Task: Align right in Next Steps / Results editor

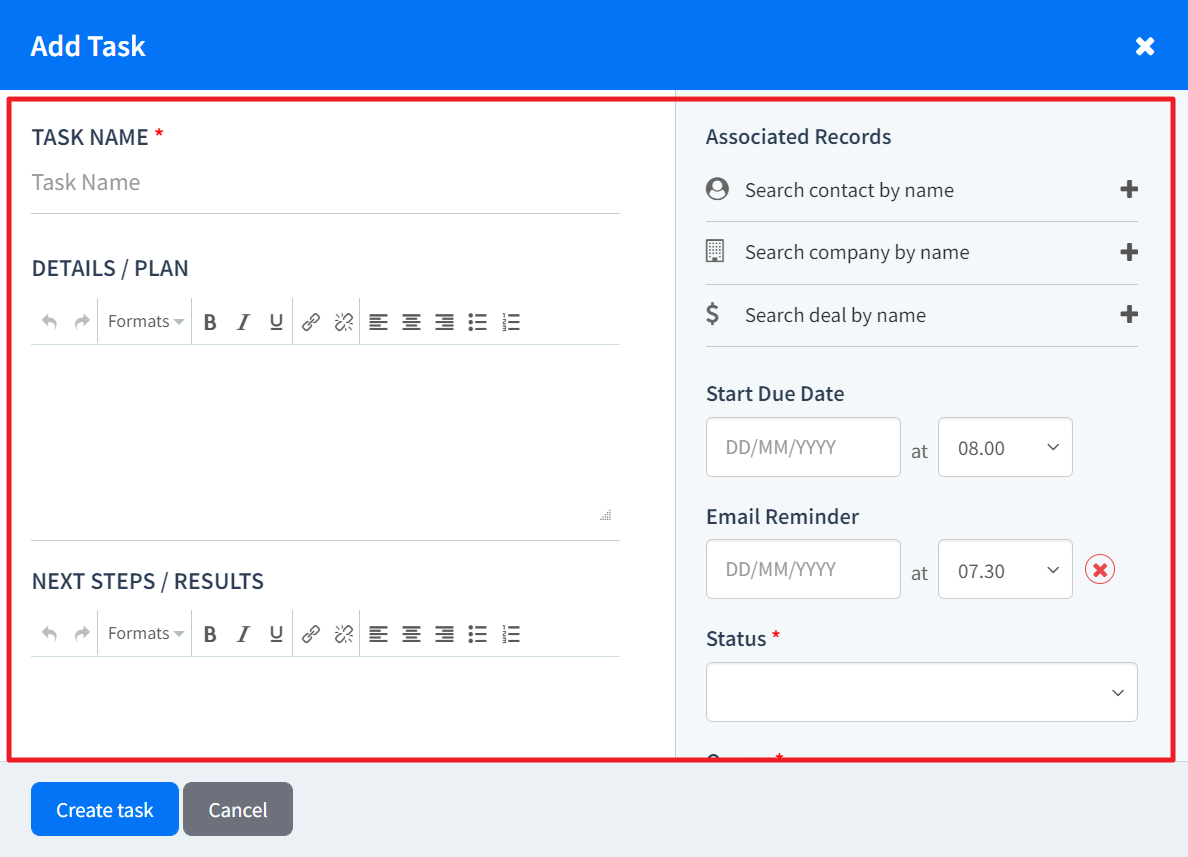Action: pyautogui.click(x=444, y=634)
